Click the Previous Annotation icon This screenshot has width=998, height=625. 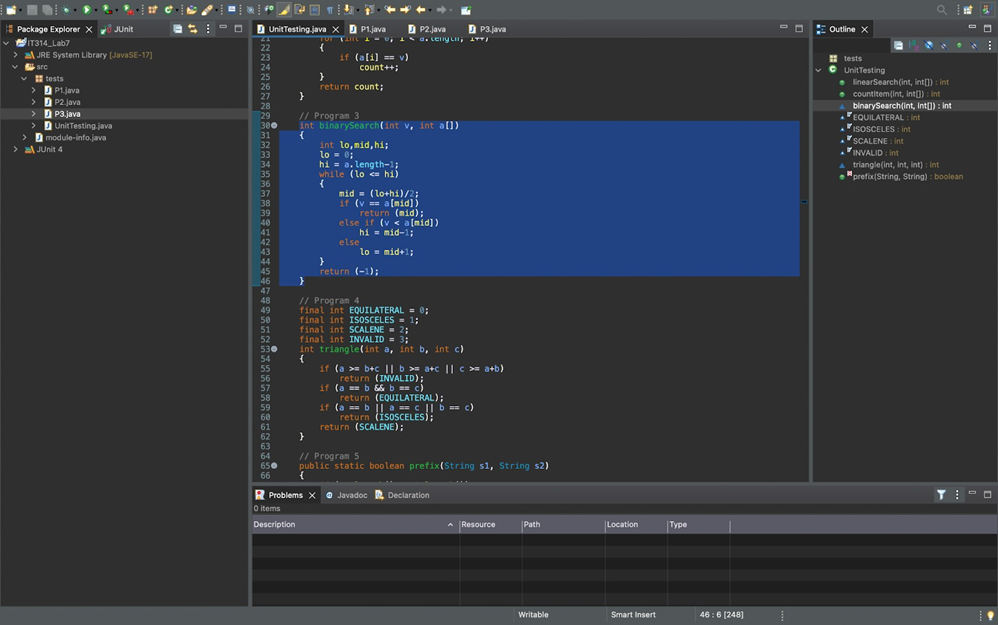[369, 10]
